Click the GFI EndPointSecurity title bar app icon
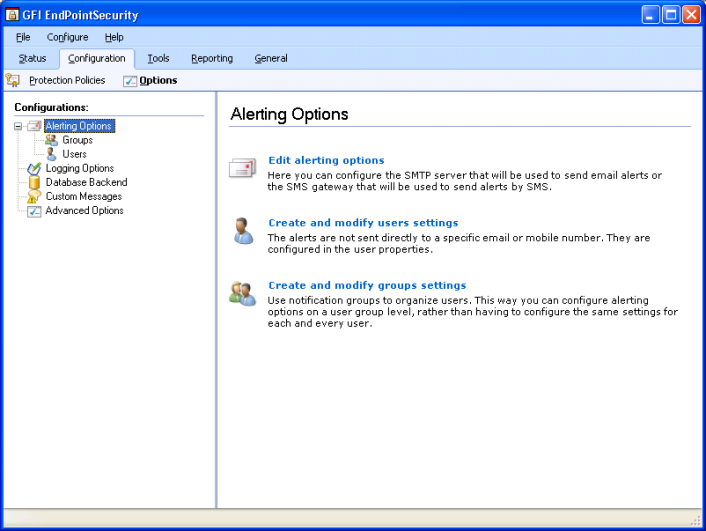 coord(12,15)
